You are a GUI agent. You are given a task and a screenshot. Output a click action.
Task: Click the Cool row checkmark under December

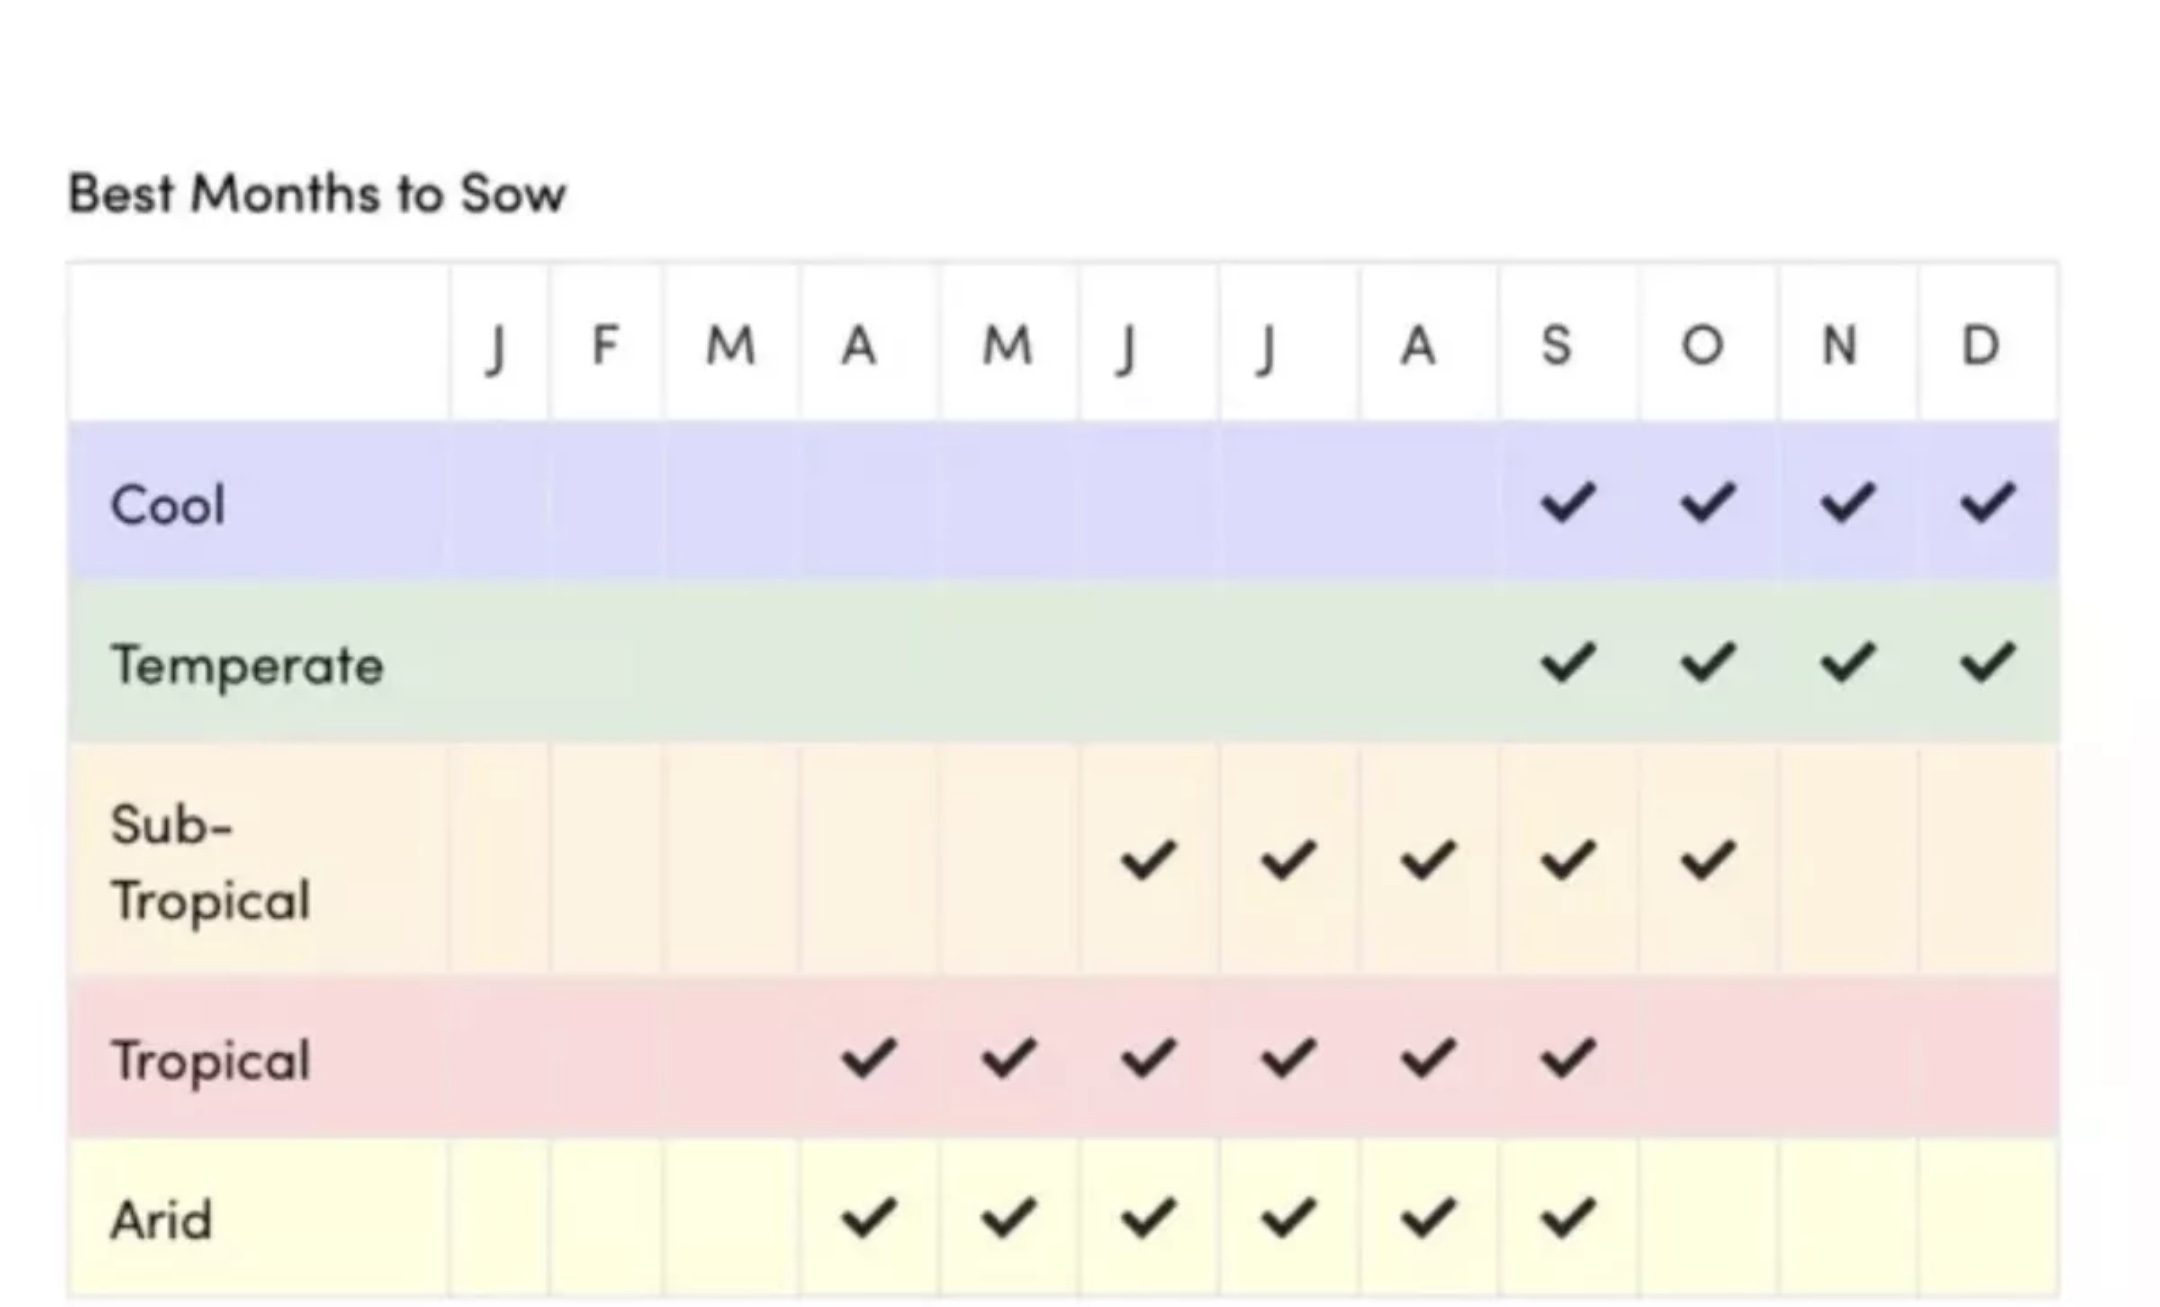click(1987, 502)
